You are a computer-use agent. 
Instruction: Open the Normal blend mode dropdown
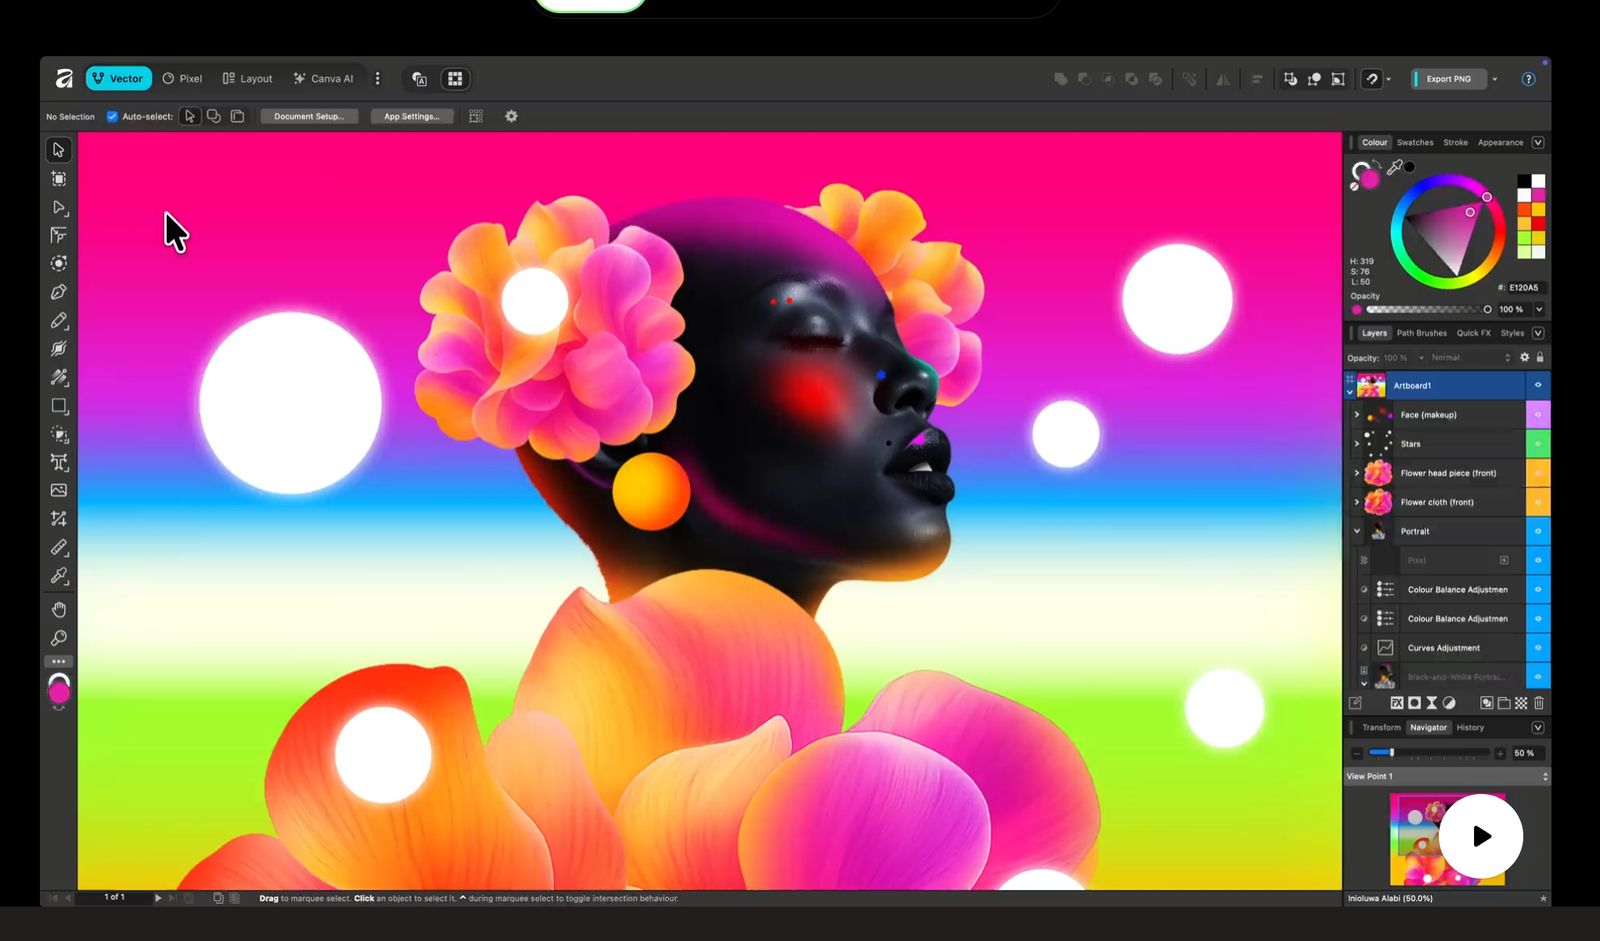[1470, 358]
